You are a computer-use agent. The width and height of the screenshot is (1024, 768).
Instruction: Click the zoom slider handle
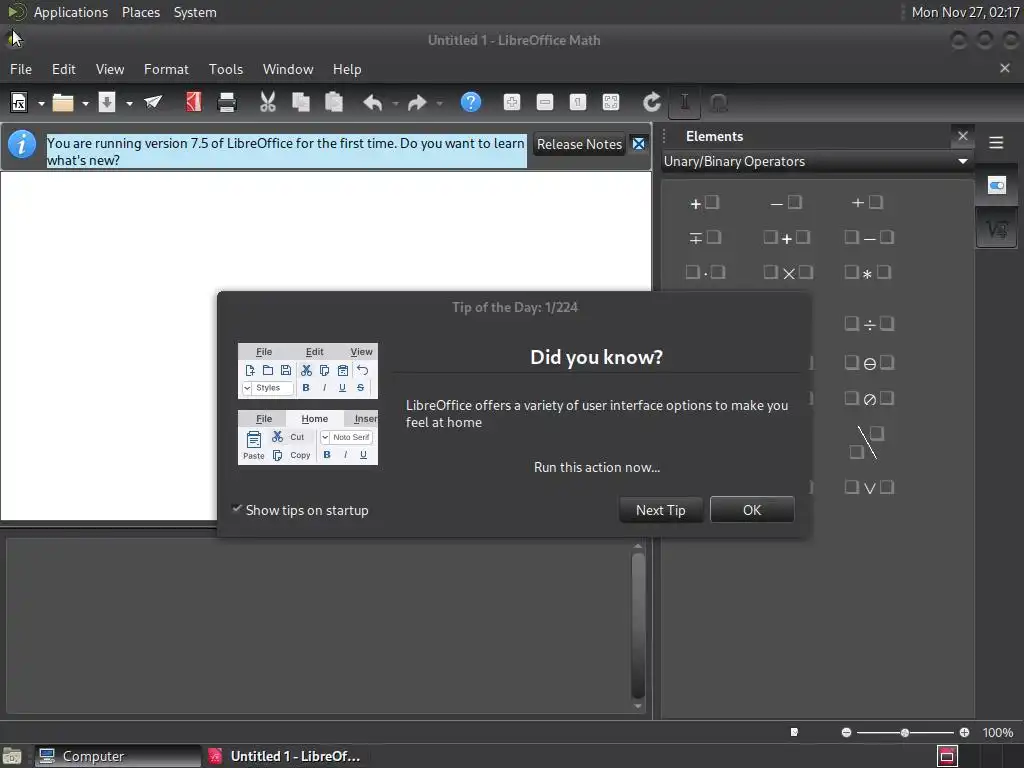904,733
